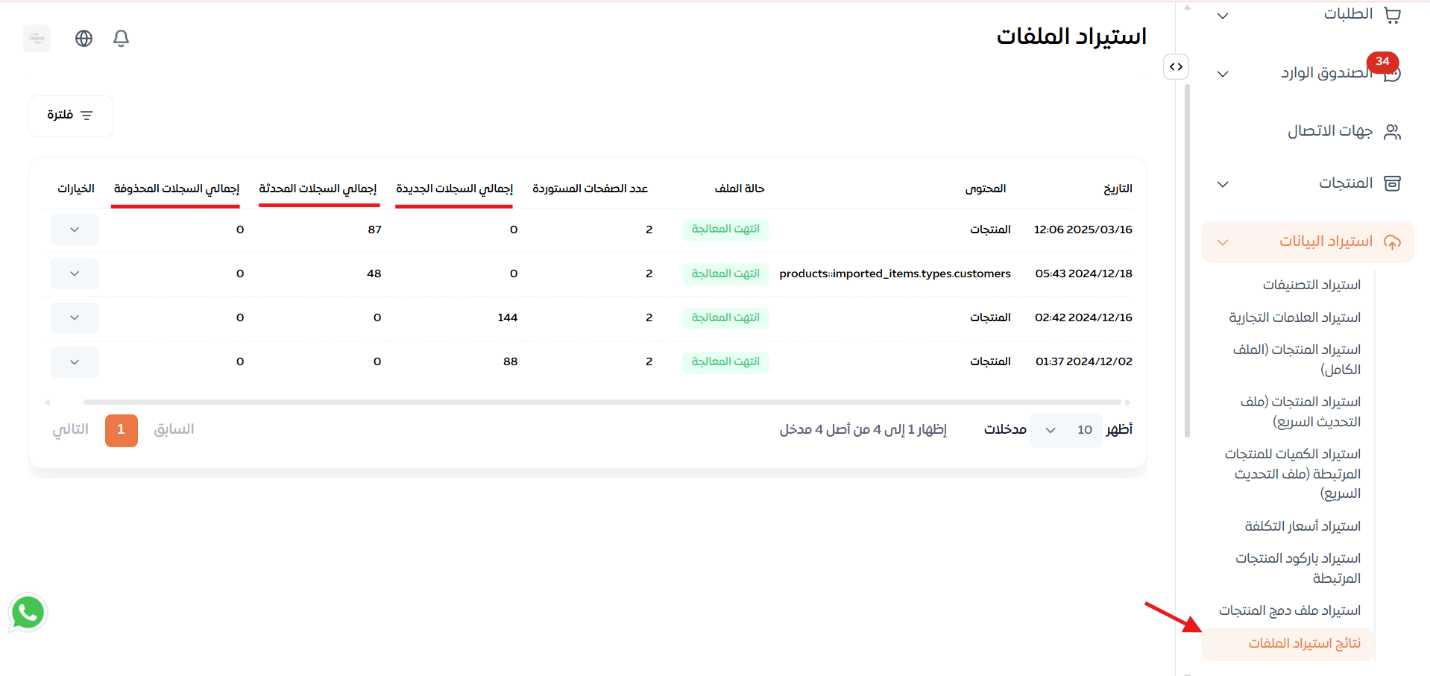The height and width of the screenshot is (676, 1430).
Task: Expand the الصندوق الوارد menu chevron
Action: (x=1222, y=74)
